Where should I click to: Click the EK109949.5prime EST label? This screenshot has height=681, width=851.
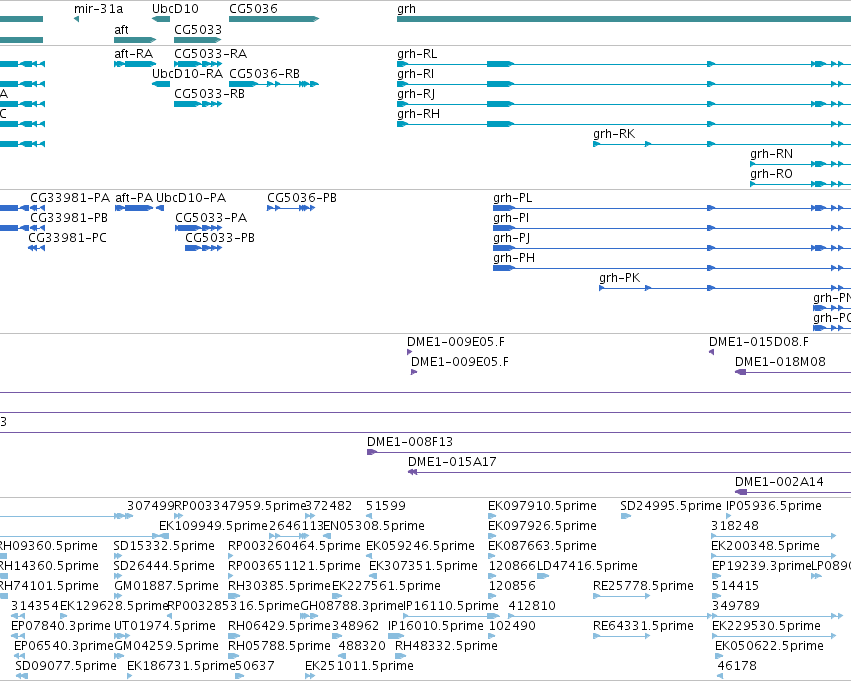(x=213, y=526)
